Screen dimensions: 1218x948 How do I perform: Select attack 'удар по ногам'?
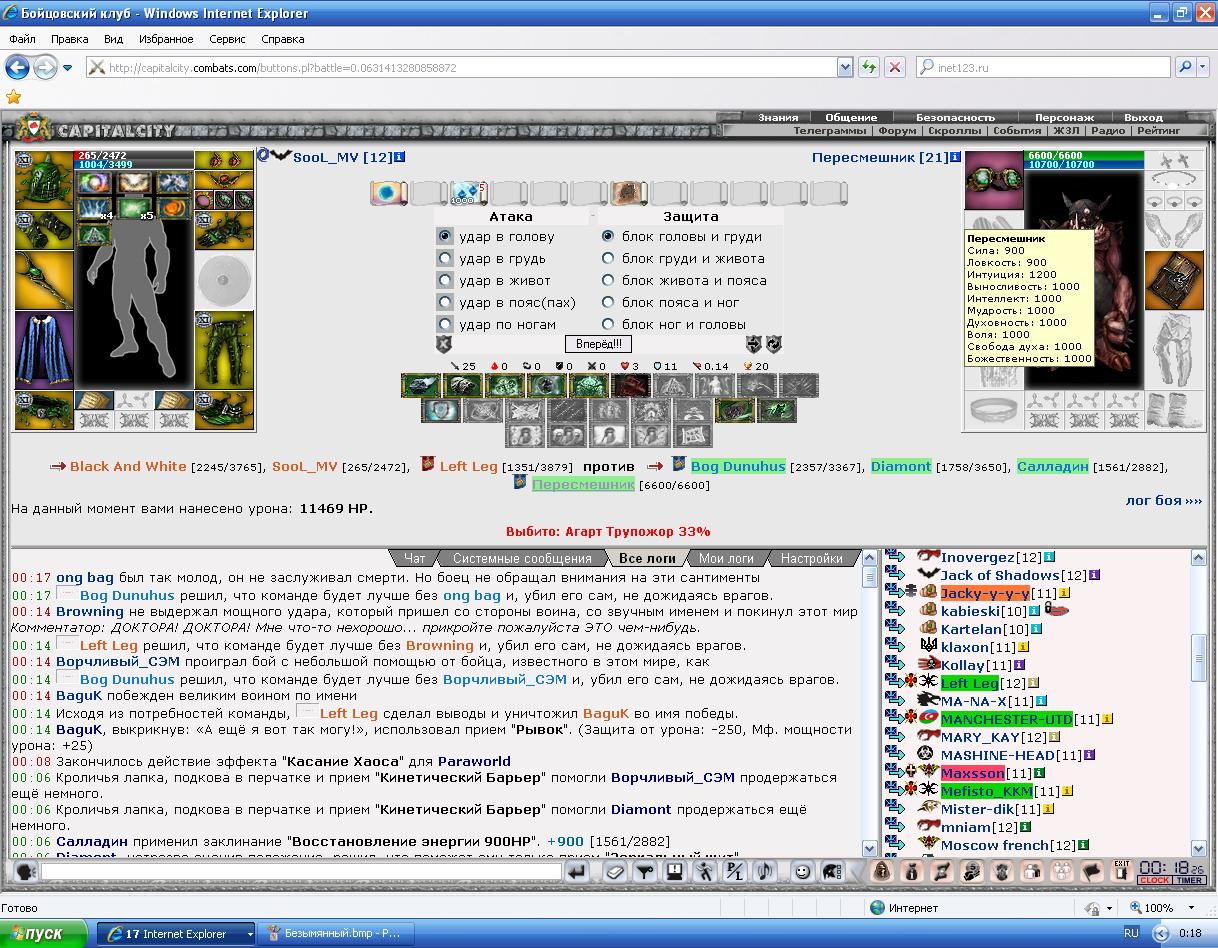coord(445,325)
